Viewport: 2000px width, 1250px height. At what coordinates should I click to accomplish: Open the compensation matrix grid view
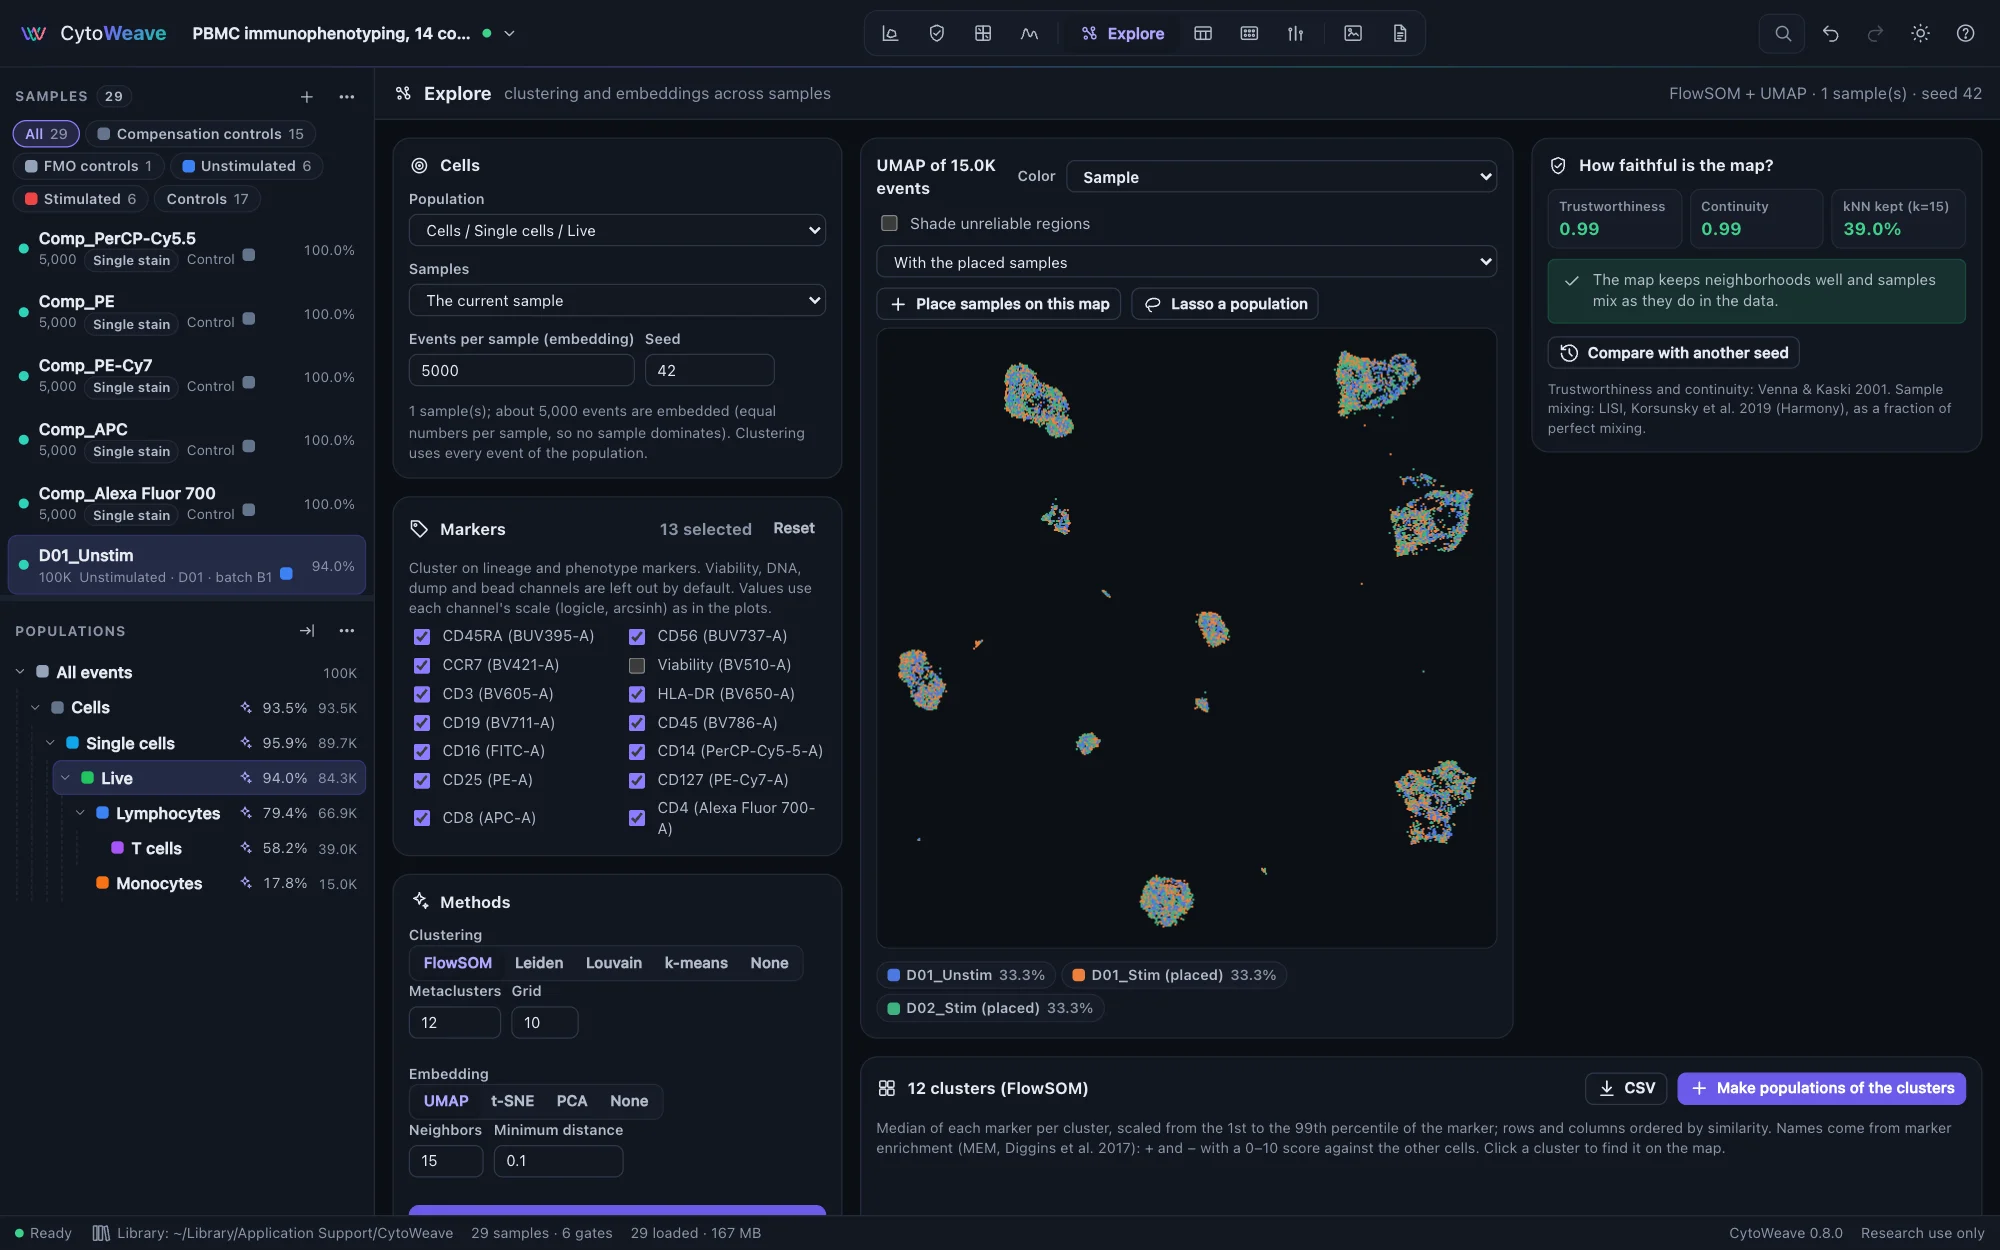[x=983, y=33]
